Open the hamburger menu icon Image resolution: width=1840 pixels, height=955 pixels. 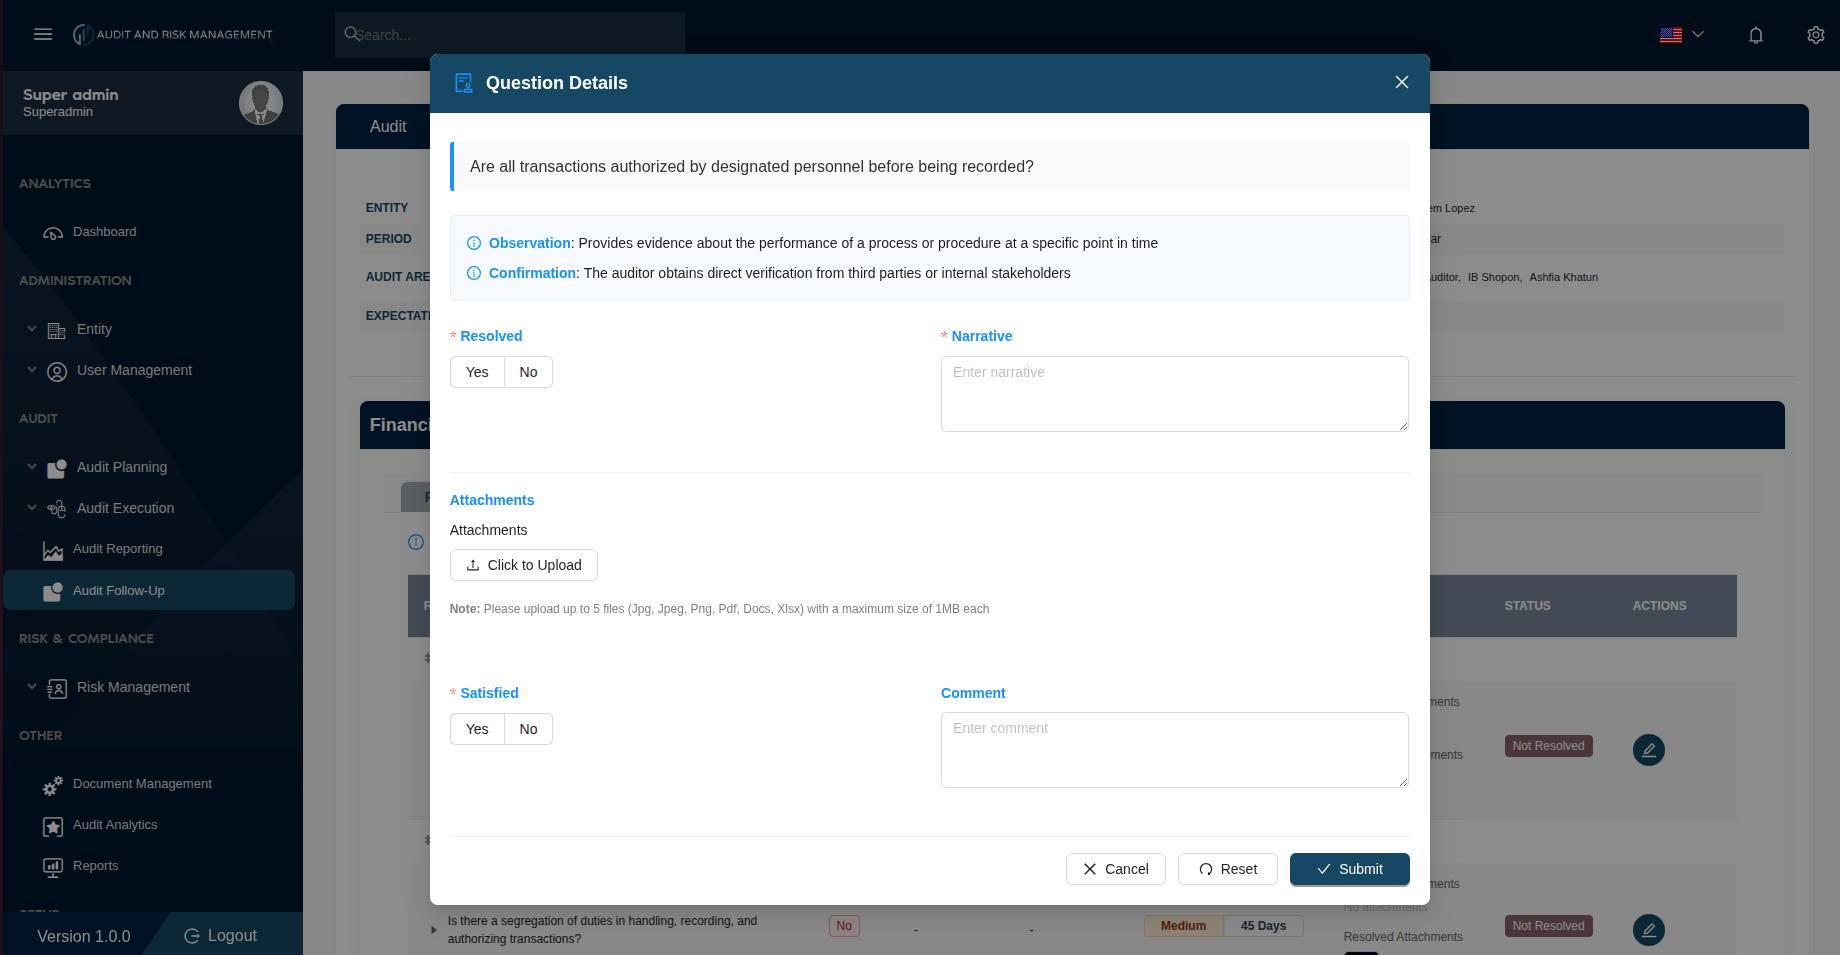click(x=43, y=34)
